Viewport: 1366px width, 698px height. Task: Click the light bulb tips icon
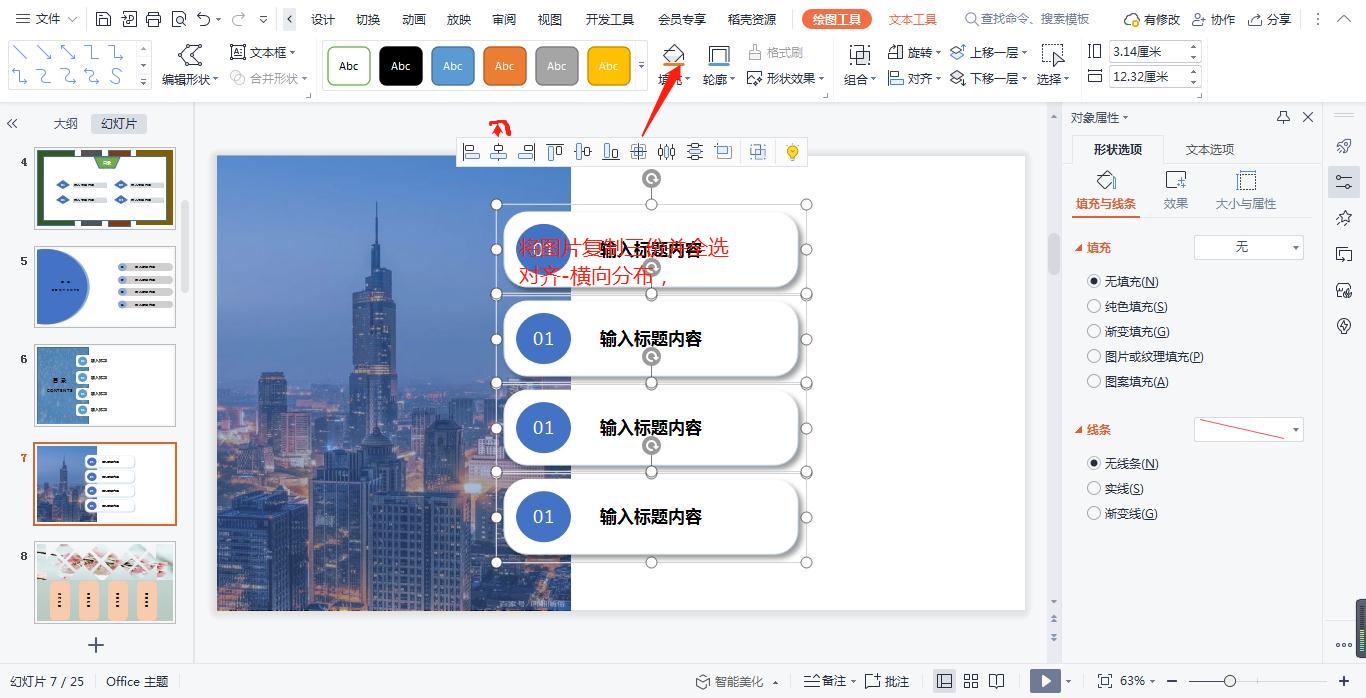tap(792, 152)
